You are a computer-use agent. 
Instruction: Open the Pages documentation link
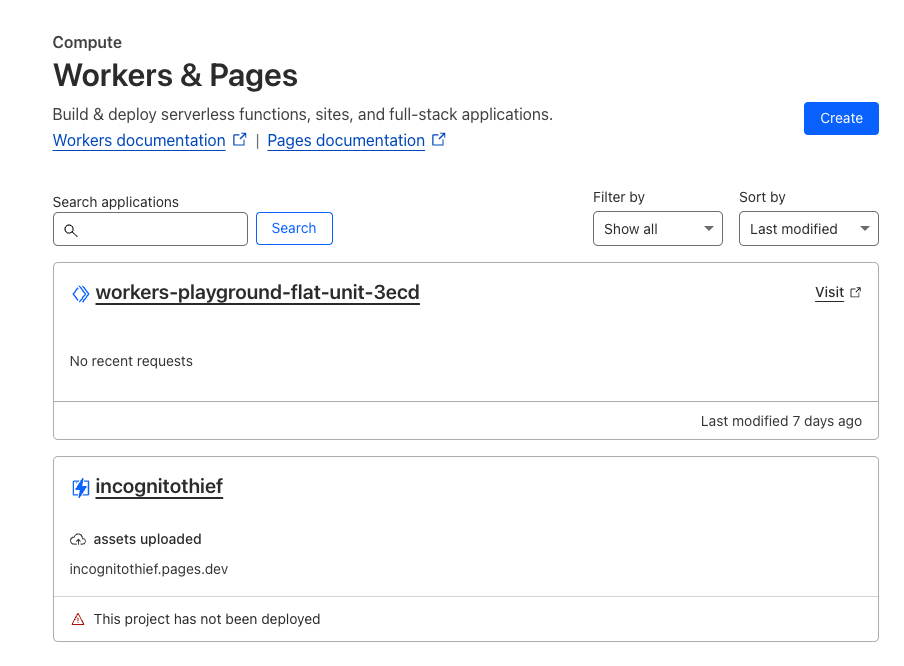[x=346, y=140]
